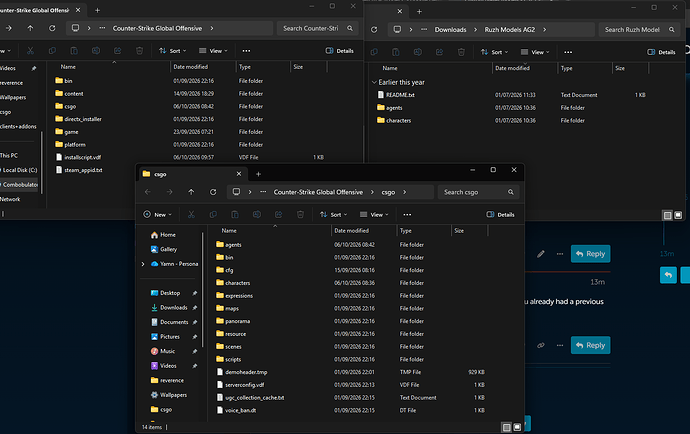Go back in csgo window navigation
This screenshot has height=434, width=690.
tap(148, 192)
